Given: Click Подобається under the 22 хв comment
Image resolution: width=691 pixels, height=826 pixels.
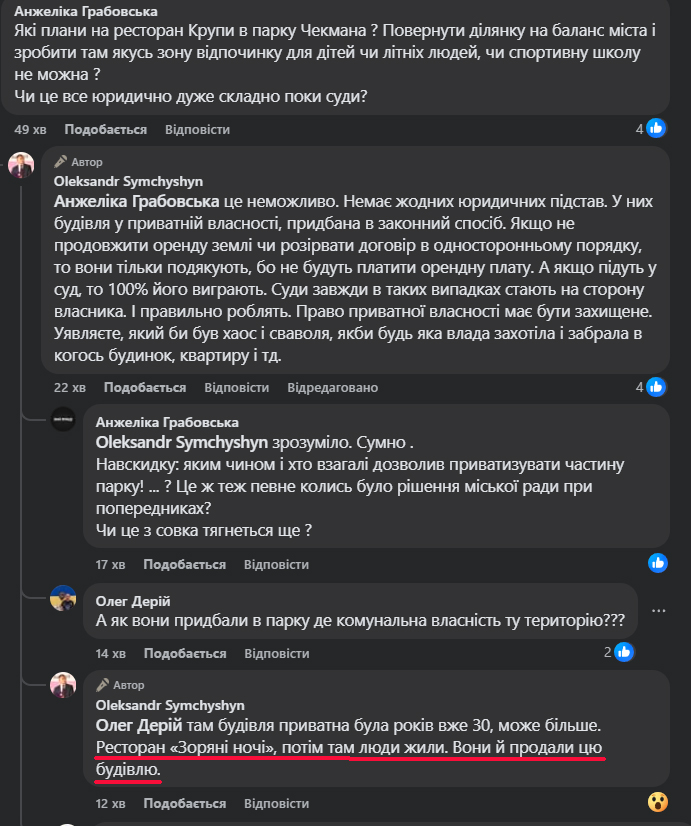Looking at the screenshot, I should tap(145, 388).
